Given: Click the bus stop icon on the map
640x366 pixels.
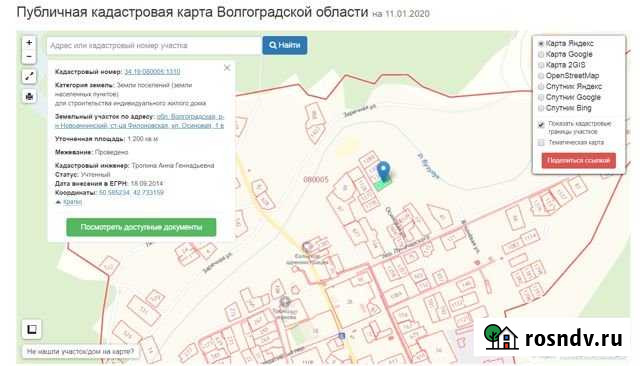Looking at the screenshot, I should coord(342,336).
